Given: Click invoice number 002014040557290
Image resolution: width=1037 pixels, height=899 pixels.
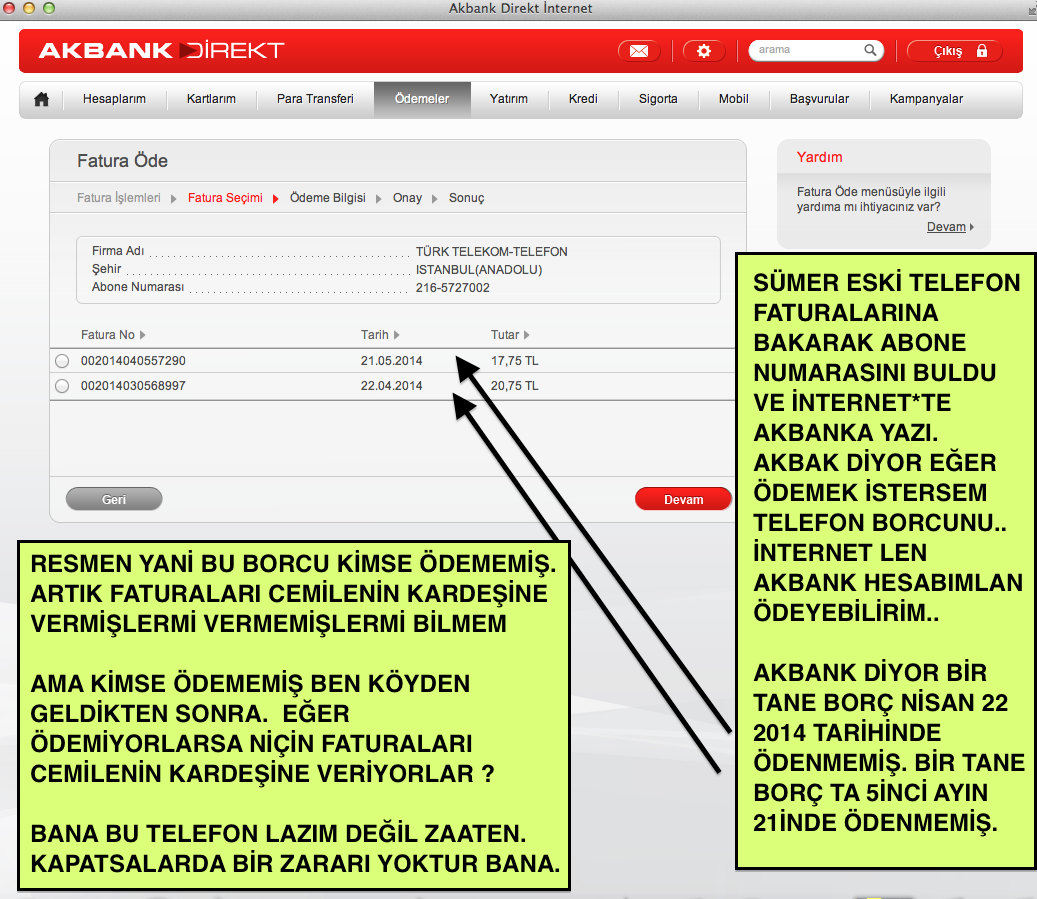Looking at the screenshot, I should coord(133,361).
